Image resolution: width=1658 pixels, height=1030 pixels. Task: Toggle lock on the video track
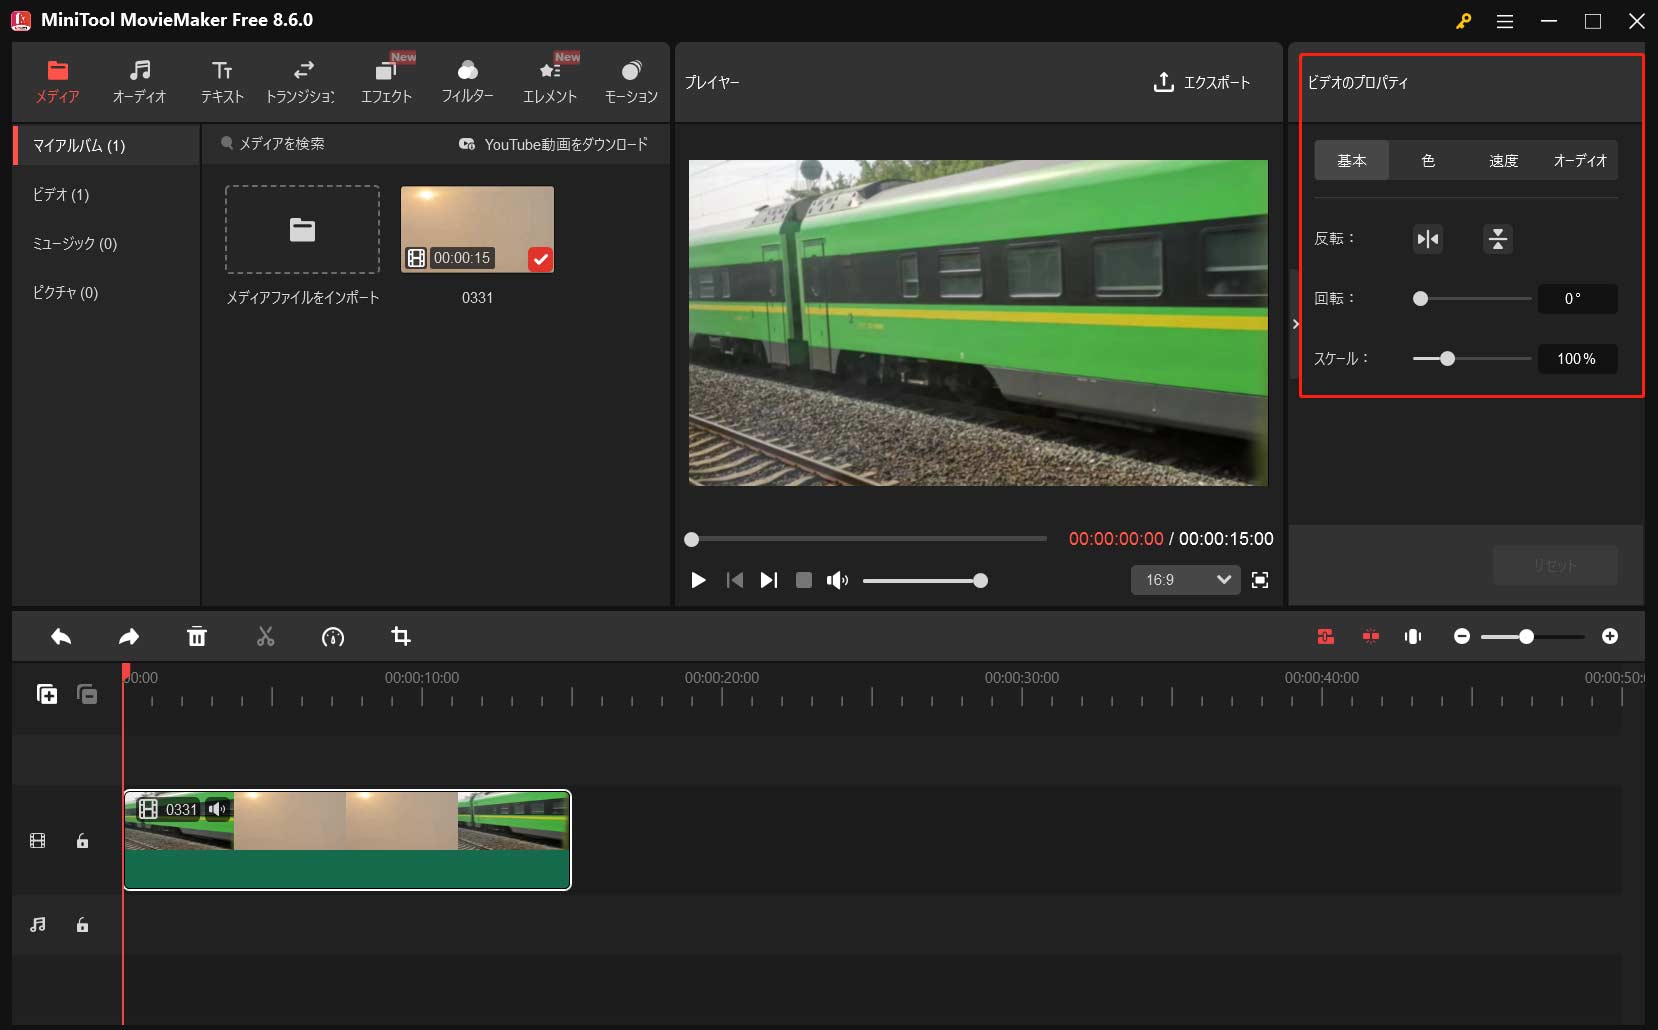[83, 841]
